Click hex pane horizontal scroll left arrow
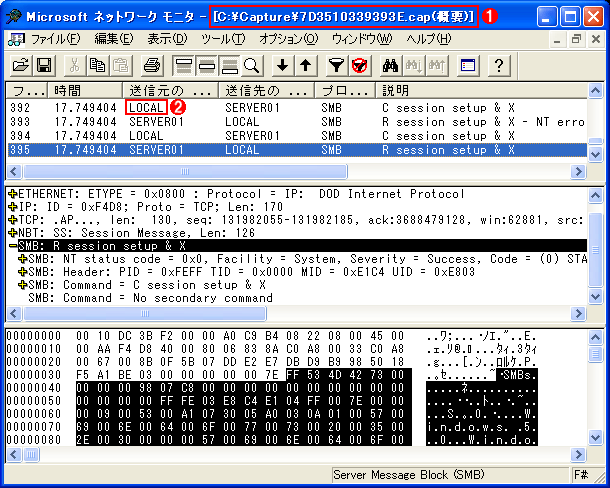The image size is (610, 488). tap(14, 454)
